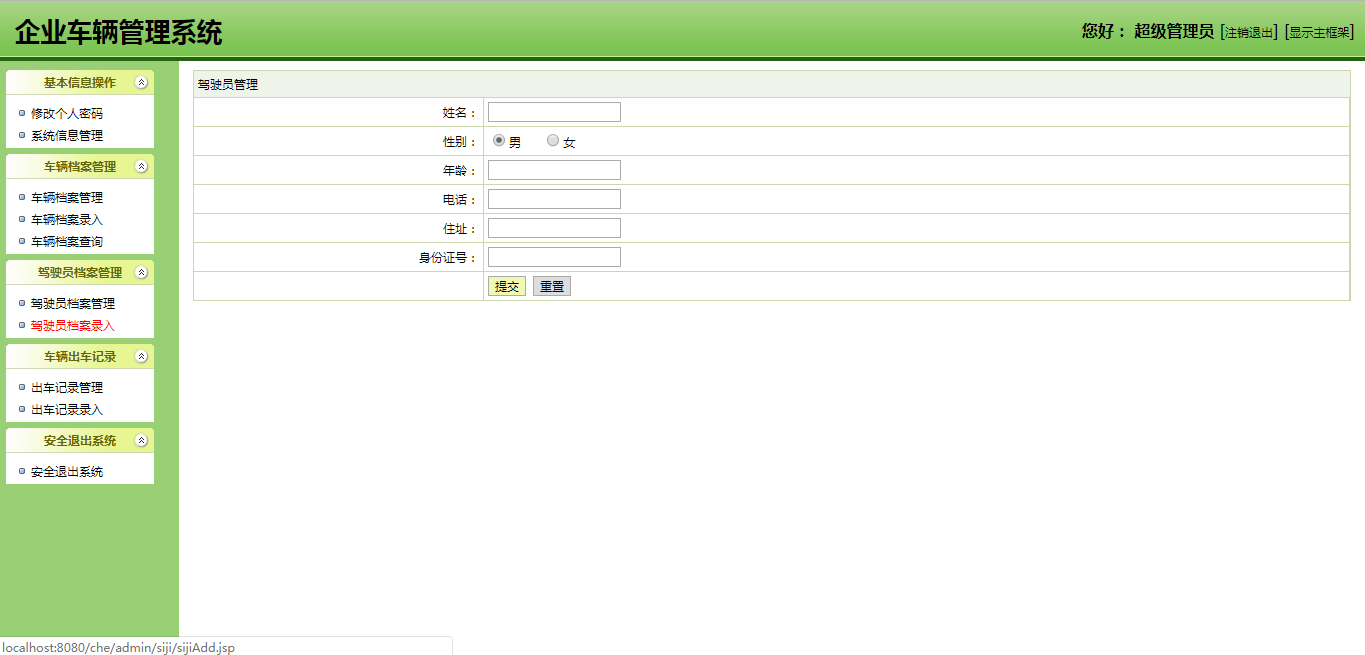Click 安全退出系统 link item
Viewport: 1365px width, 655px height.
[67, 472]
